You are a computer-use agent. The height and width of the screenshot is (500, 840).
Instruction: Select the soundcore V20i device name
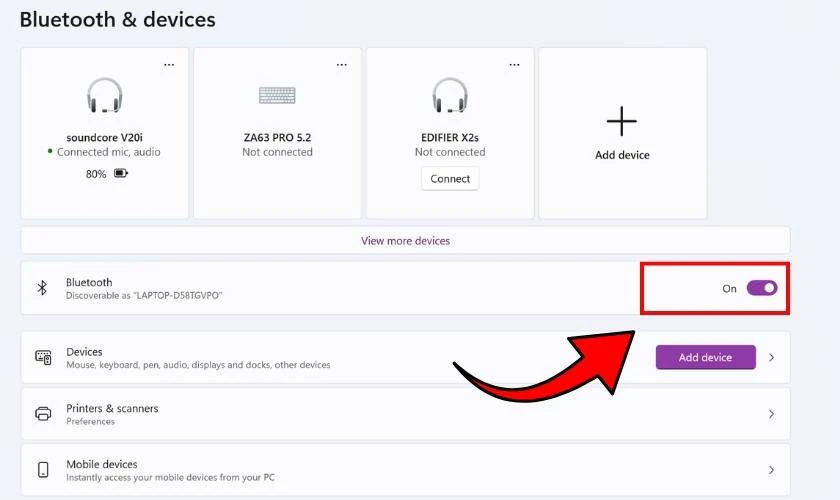click(104, 137)
